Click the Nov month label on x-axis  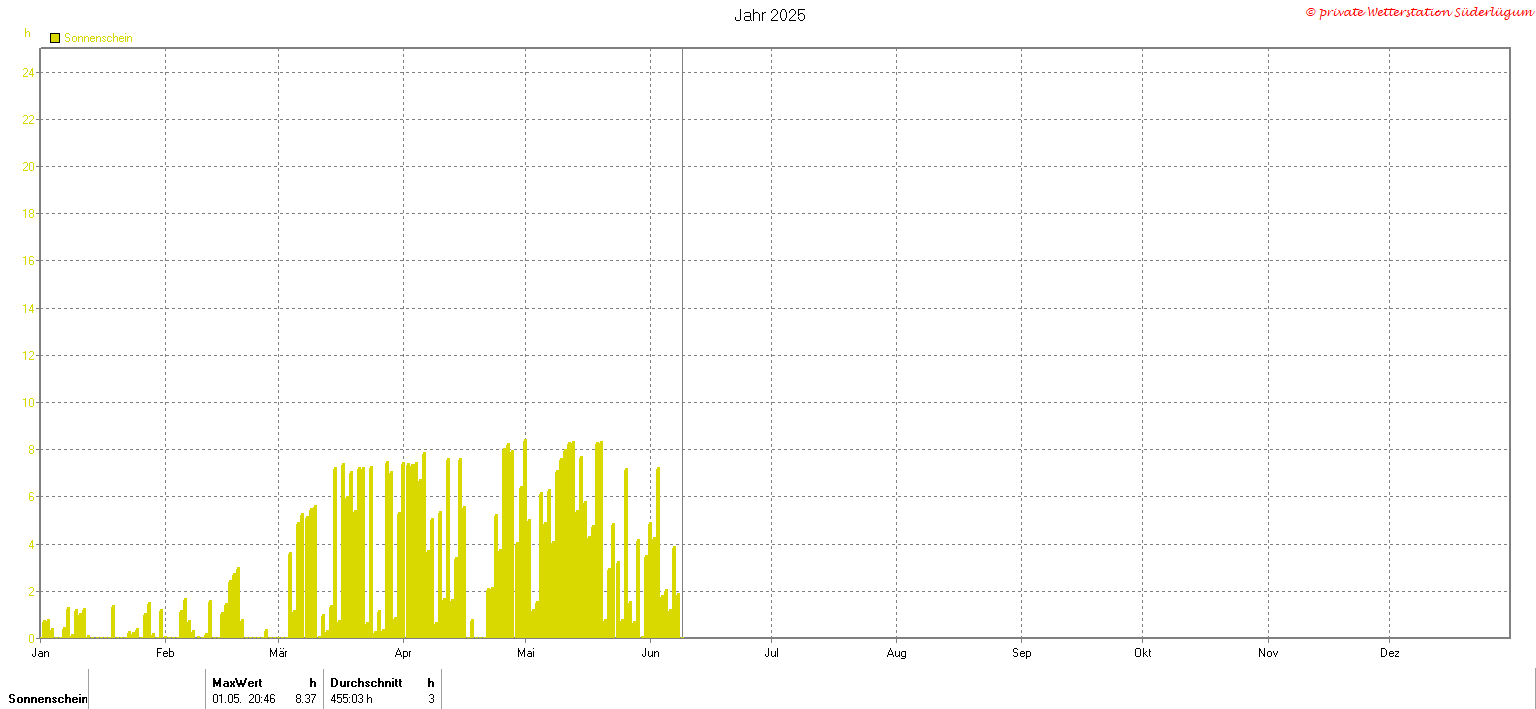[x=1268, y=654]
